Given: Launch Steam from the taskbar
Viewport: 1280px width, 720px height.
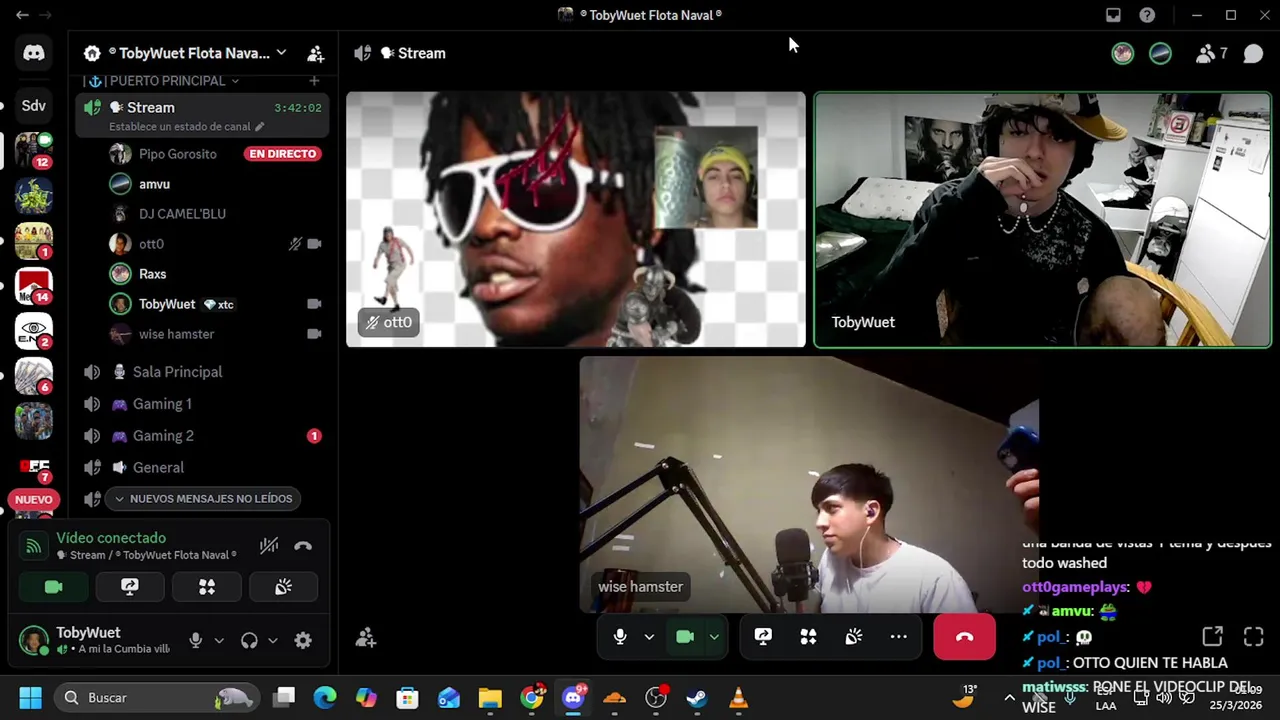Looking at the screenshot, I should tap(697, 698).
